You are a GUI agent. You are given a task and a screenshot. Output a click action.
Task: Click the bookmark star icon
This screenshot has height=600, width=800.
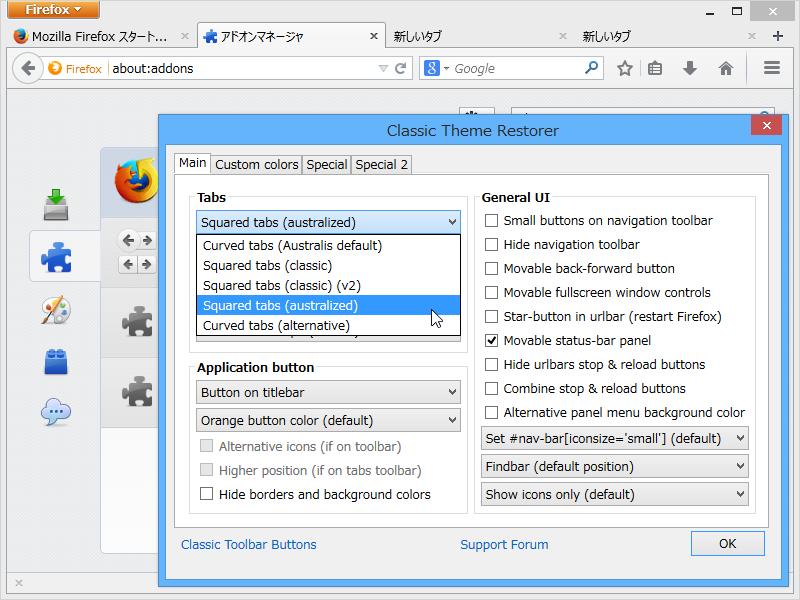coord(624,68)
